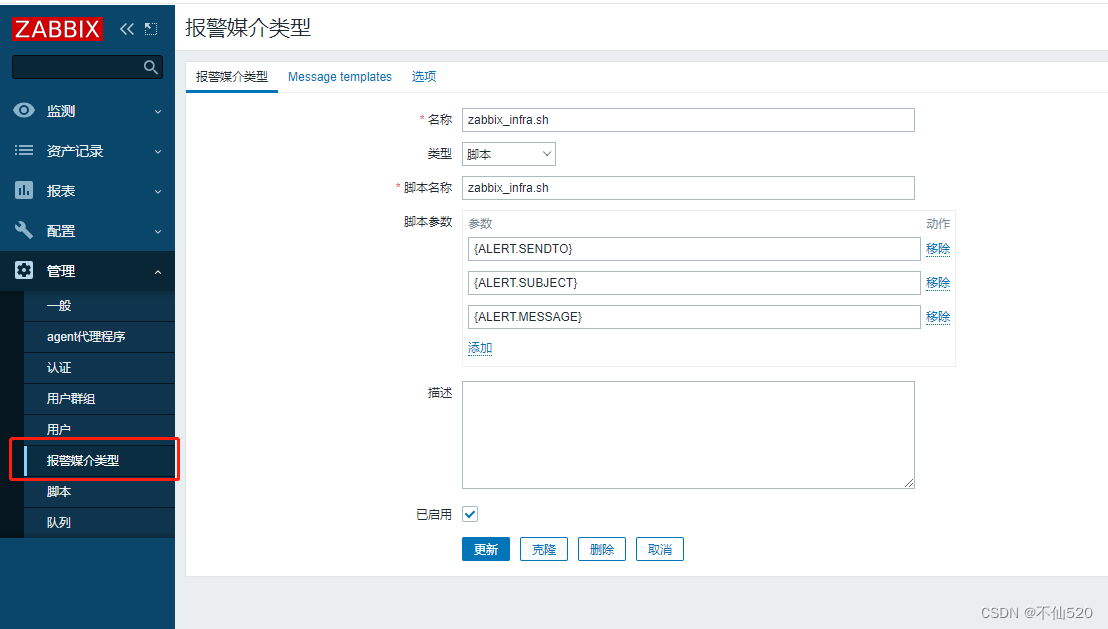Click the wrench icon for 配置

24,230
